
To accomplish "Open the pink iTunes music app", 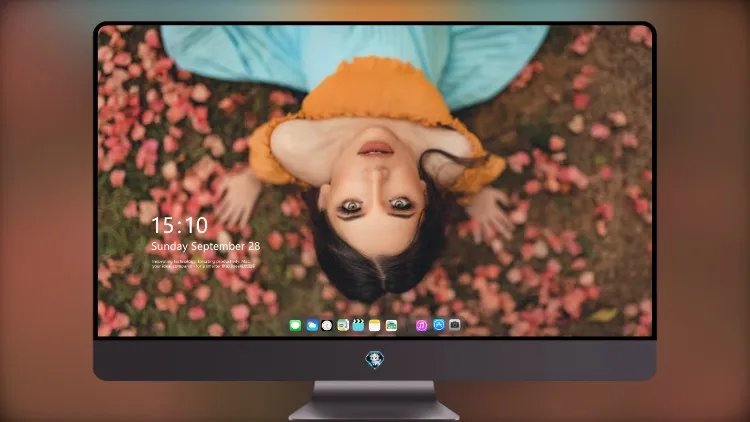I will pyautogui.click(x=421, y=325).
